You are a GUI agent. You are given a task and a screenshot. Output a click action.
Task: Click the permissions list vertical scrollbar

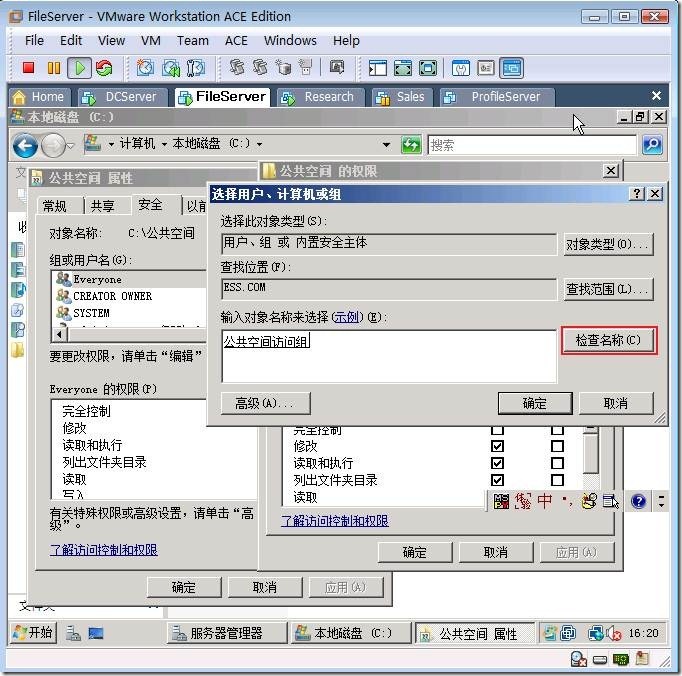pyautogui.click(x=591, y=452)
